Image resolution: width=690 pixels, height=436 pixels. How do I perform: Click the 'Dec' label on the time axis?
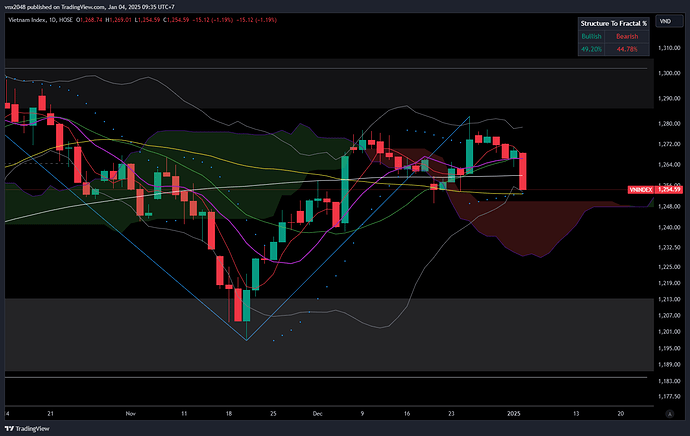(317, 414)
